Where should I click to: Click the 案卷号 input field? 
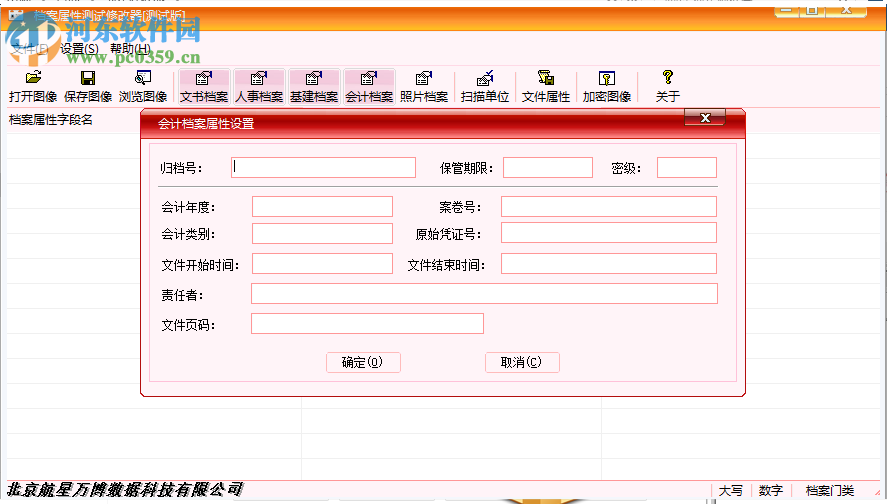point(609,206)
